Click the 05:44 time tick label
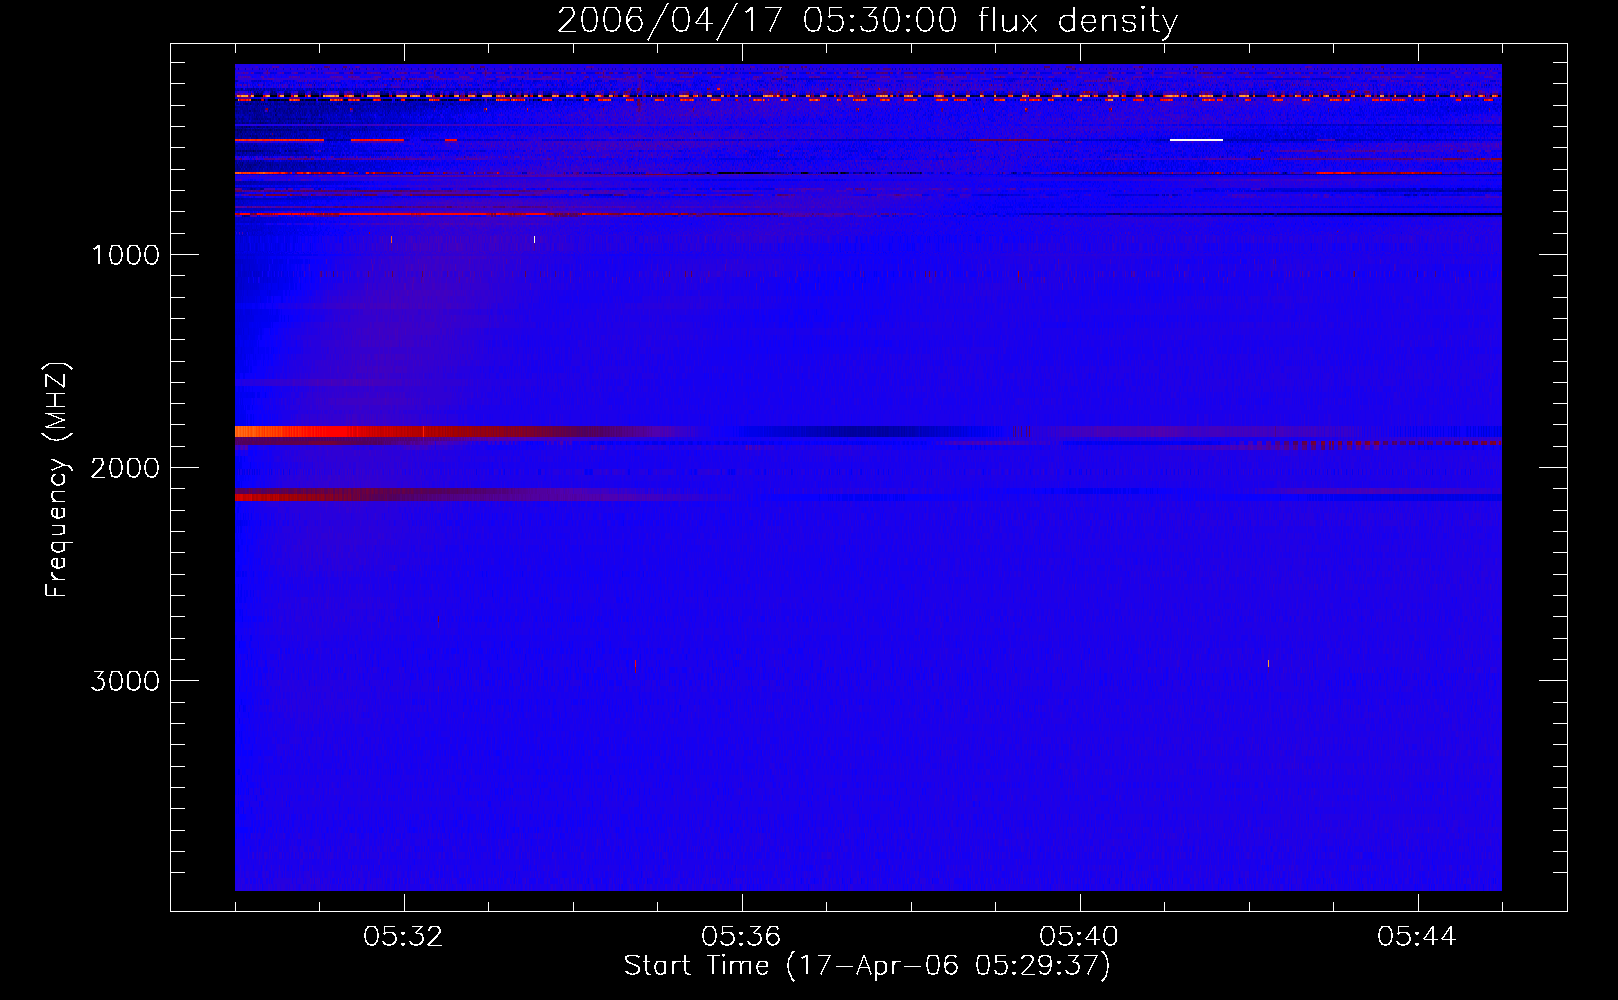Image resolution: width=1618 pixels, height=1000 pixels. coord(1417,937)
